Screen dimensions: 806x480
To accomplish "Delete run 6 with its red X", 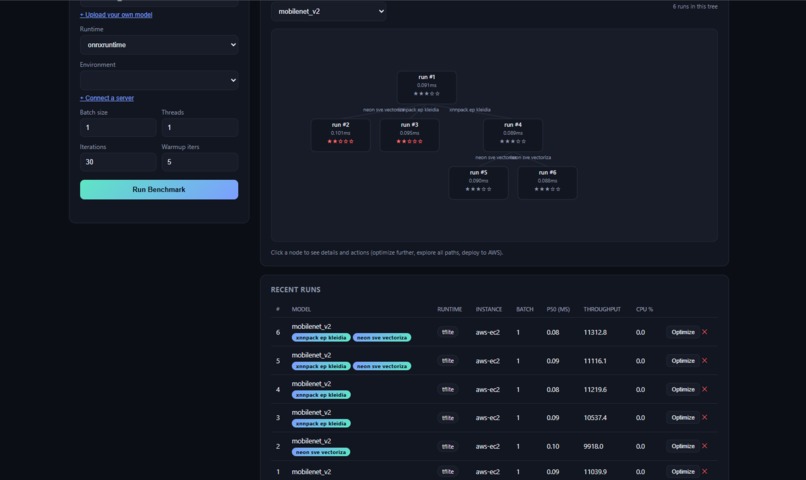I will click(705, 332).
